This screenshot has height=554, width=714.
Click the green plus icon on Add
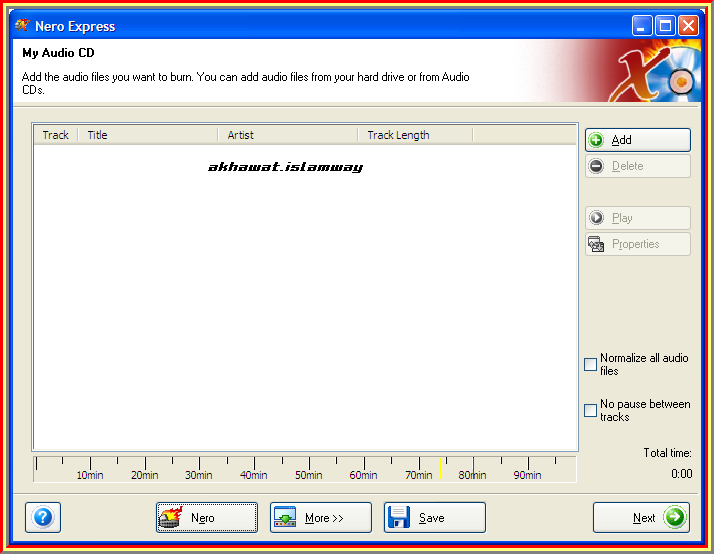(x=596, y=140)
